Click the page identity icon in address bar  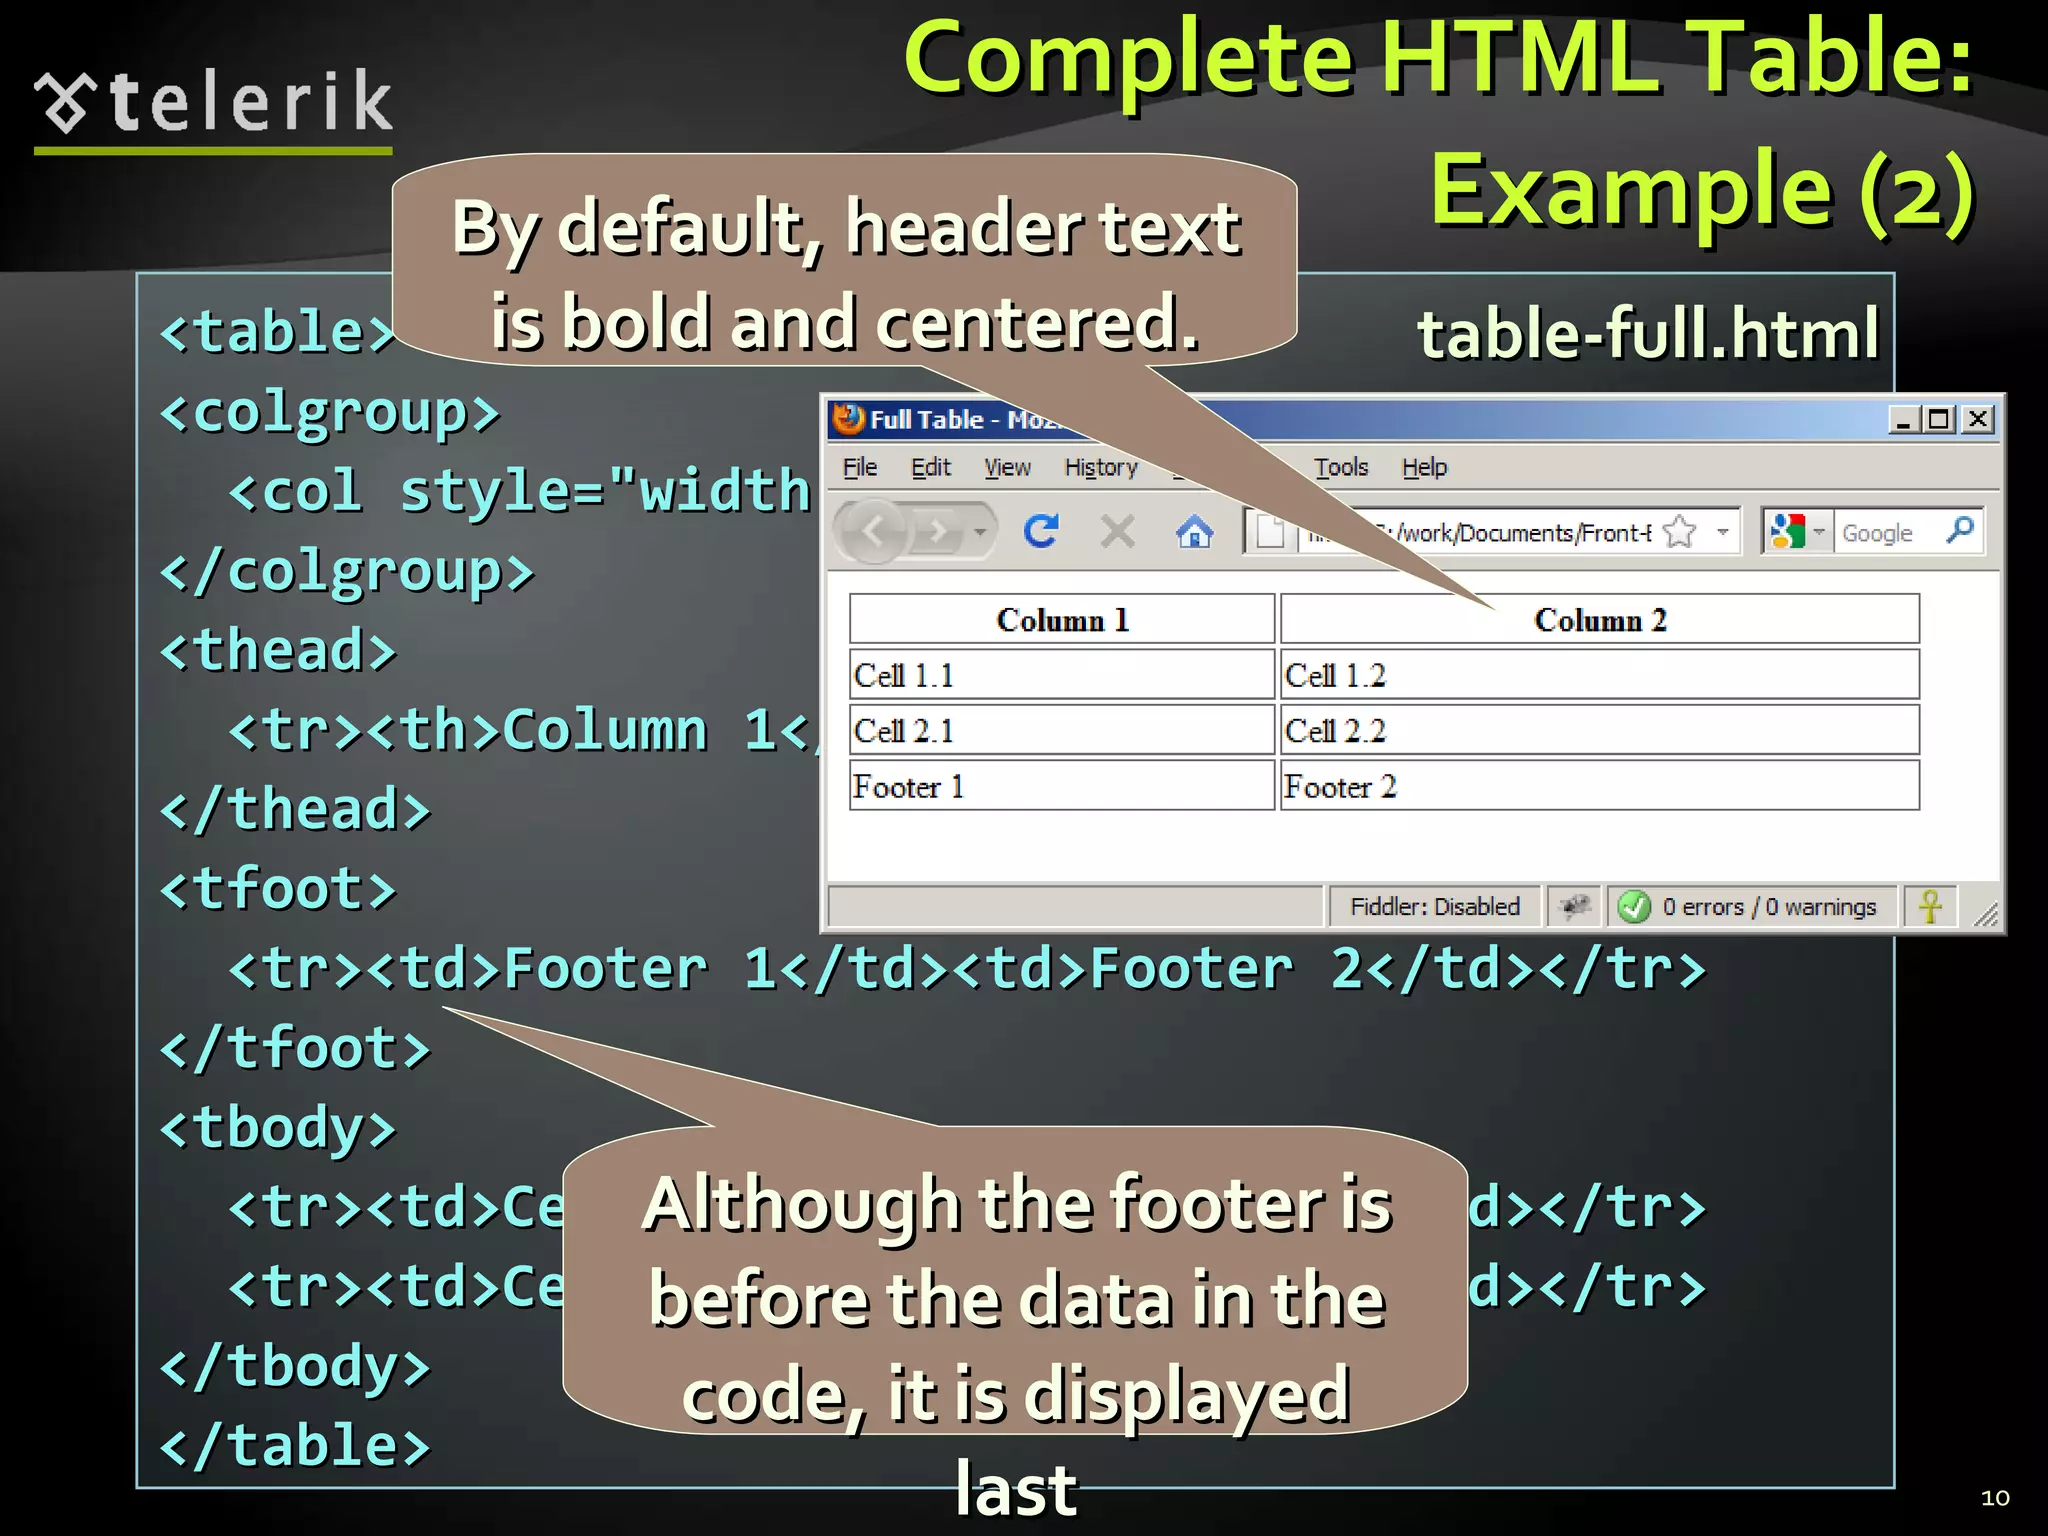[1270, 531]
